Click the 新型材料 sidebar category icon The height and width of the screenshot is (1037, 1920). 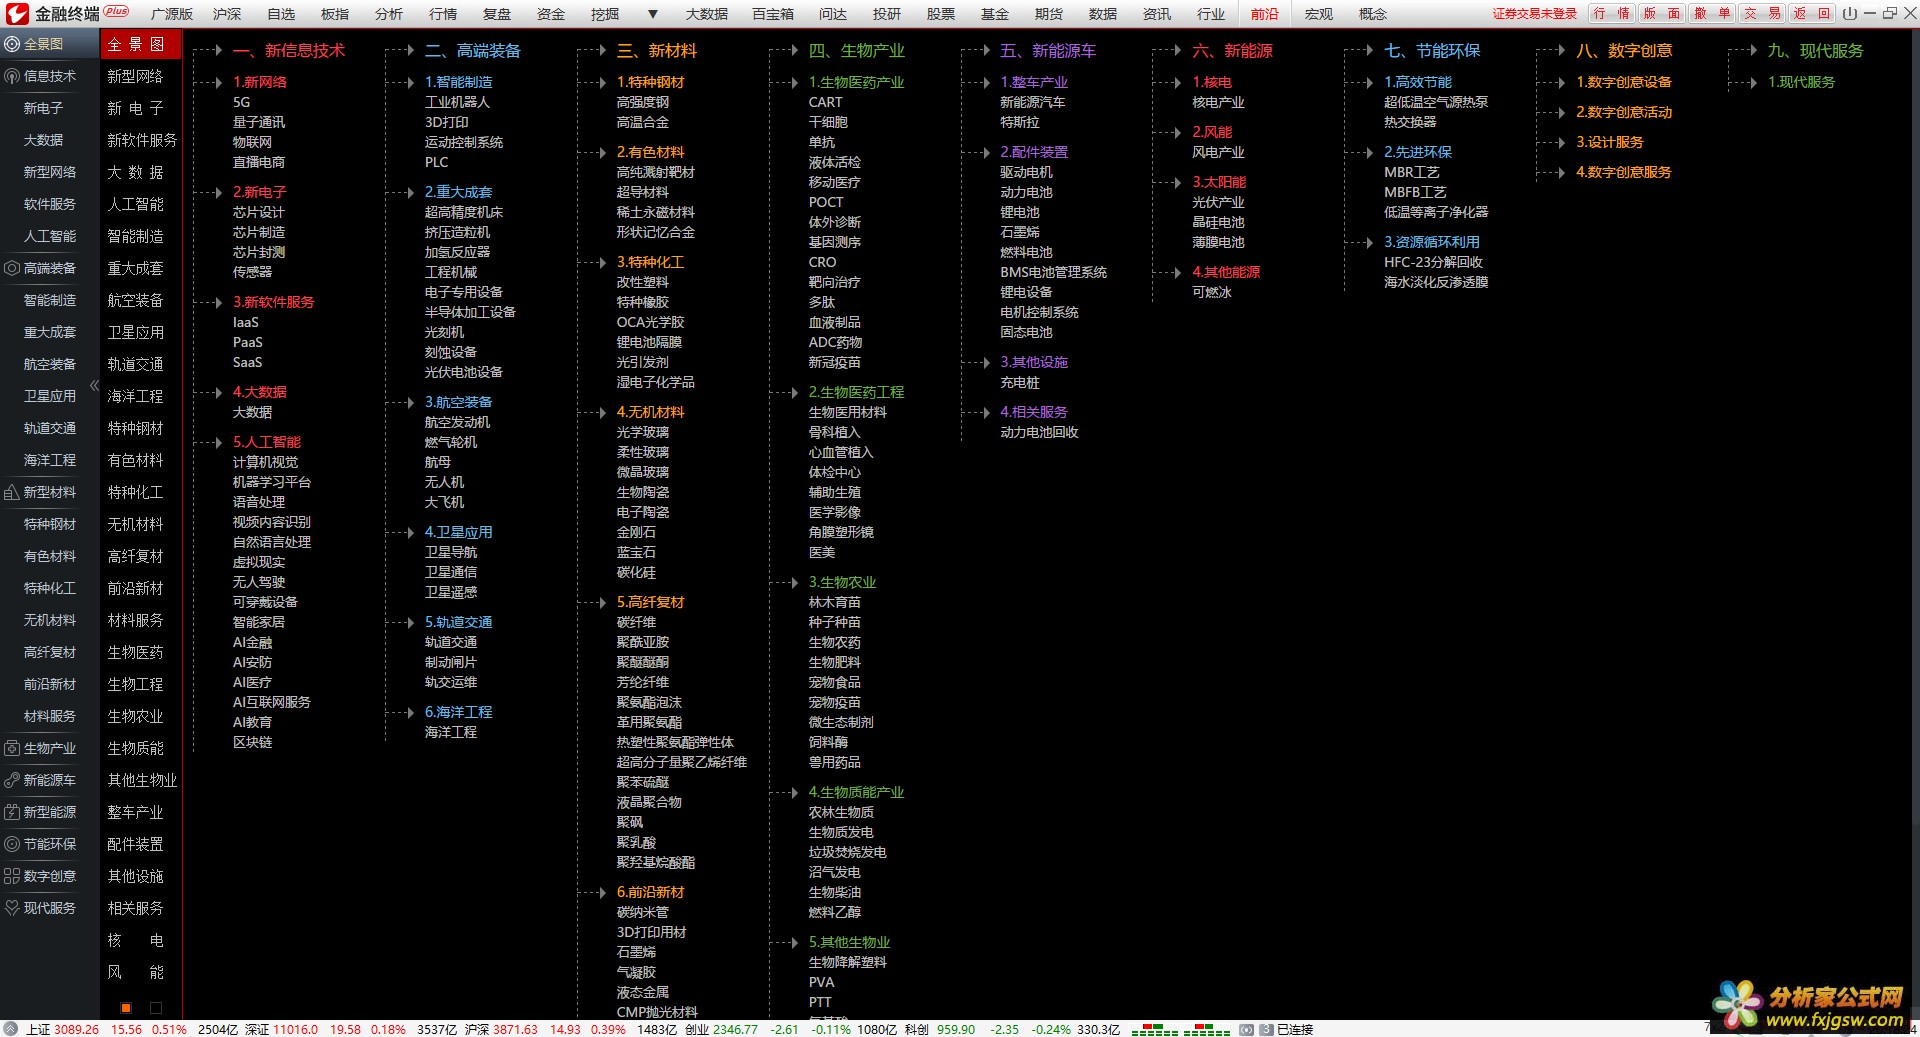13,492
